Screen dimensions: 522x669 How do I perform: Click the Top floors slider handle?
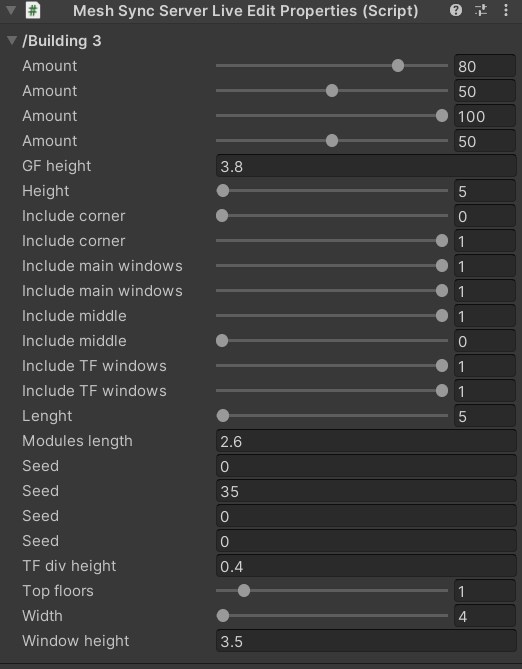pos(244,591)
